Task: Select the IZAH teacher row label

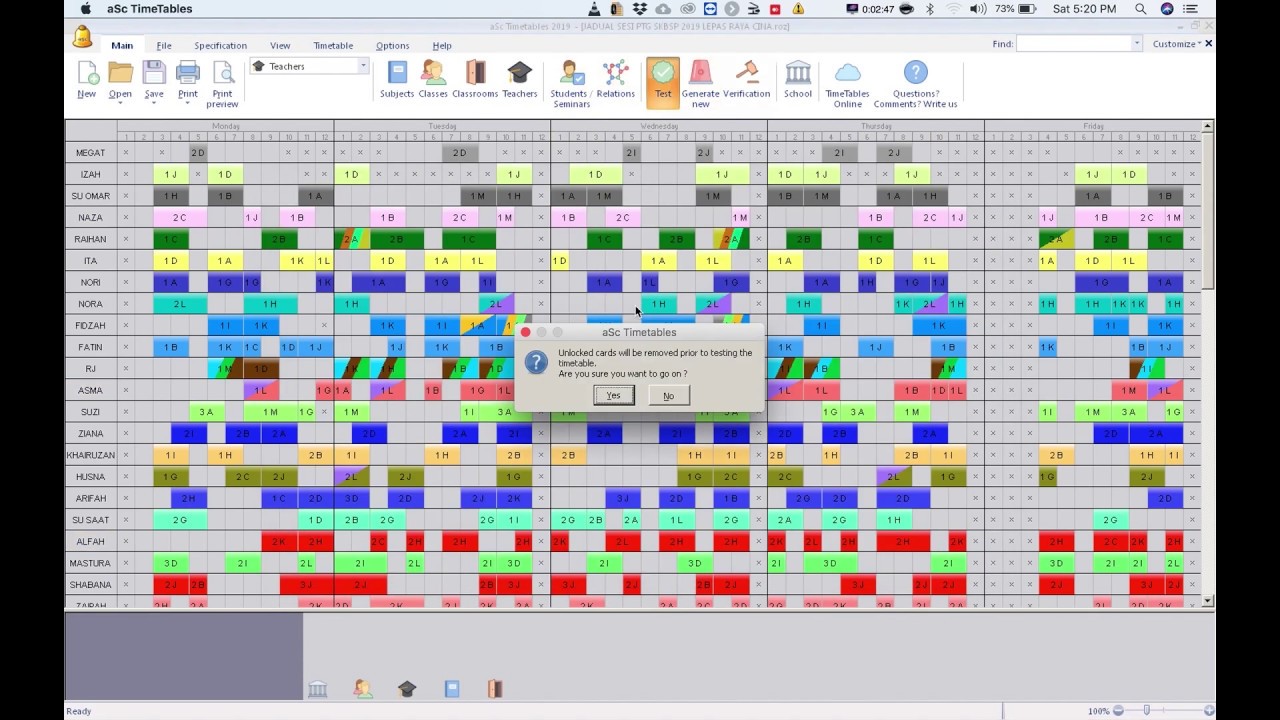Action: [91, 174]
